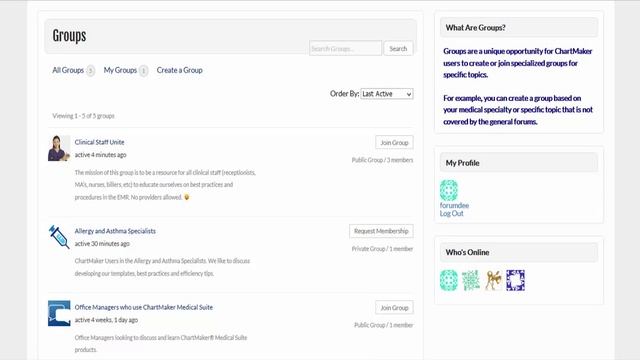Click the 'Public Group / 3 members' text

tap(382, 160)
